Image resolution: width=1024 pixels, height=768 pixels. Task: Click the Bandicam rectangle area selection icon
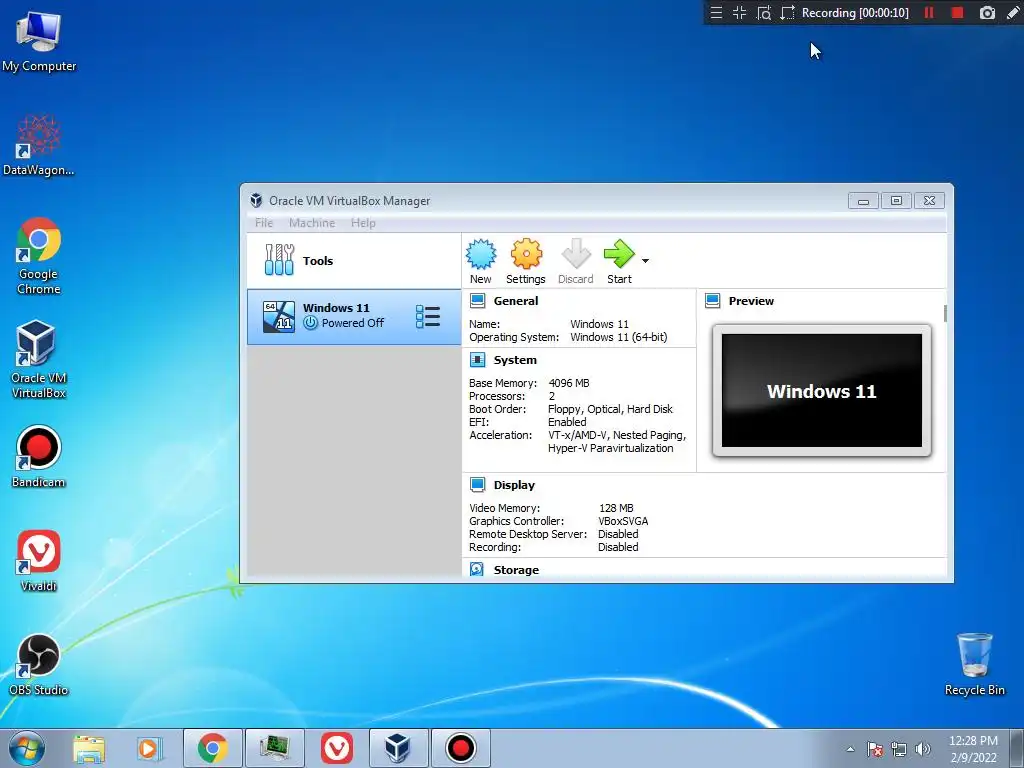[788, 12]
